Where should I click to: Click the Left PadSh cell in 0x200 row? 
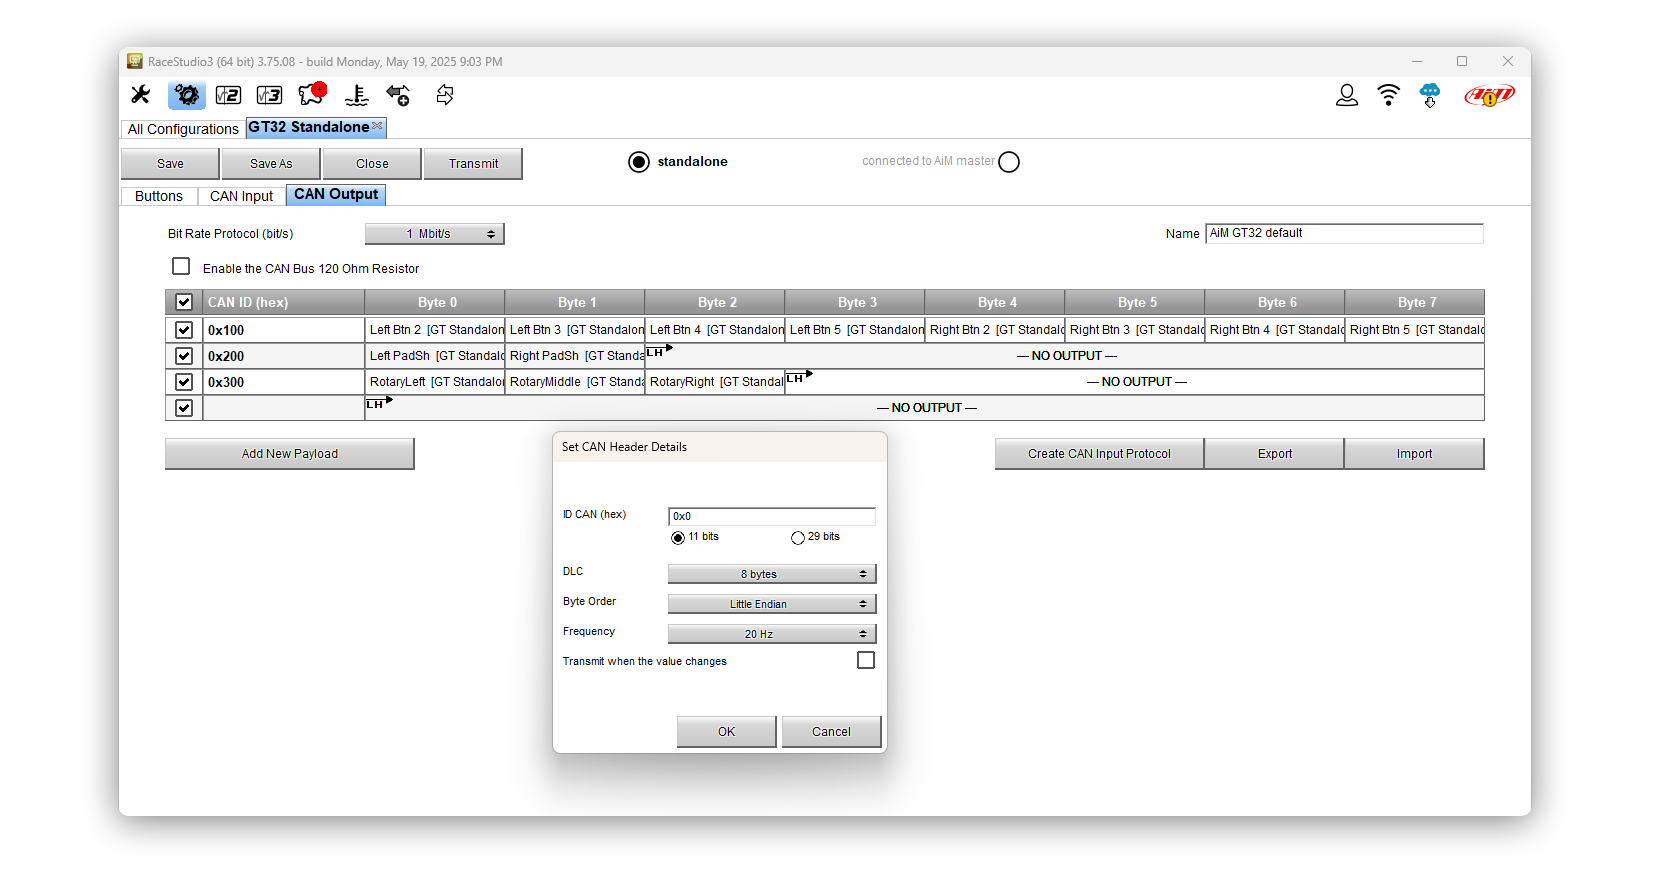click(x=435, y=356)
